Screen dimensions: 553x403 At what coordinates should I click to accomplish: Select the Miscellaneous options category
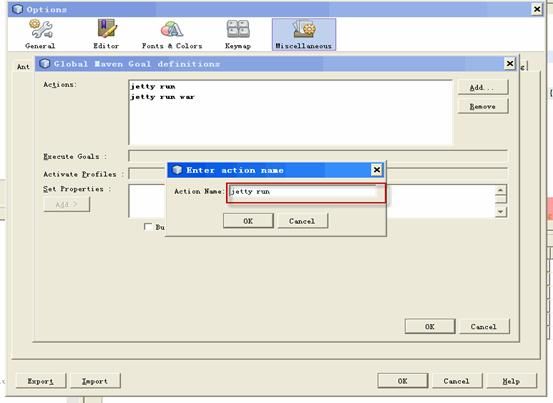tap(304, 35)
